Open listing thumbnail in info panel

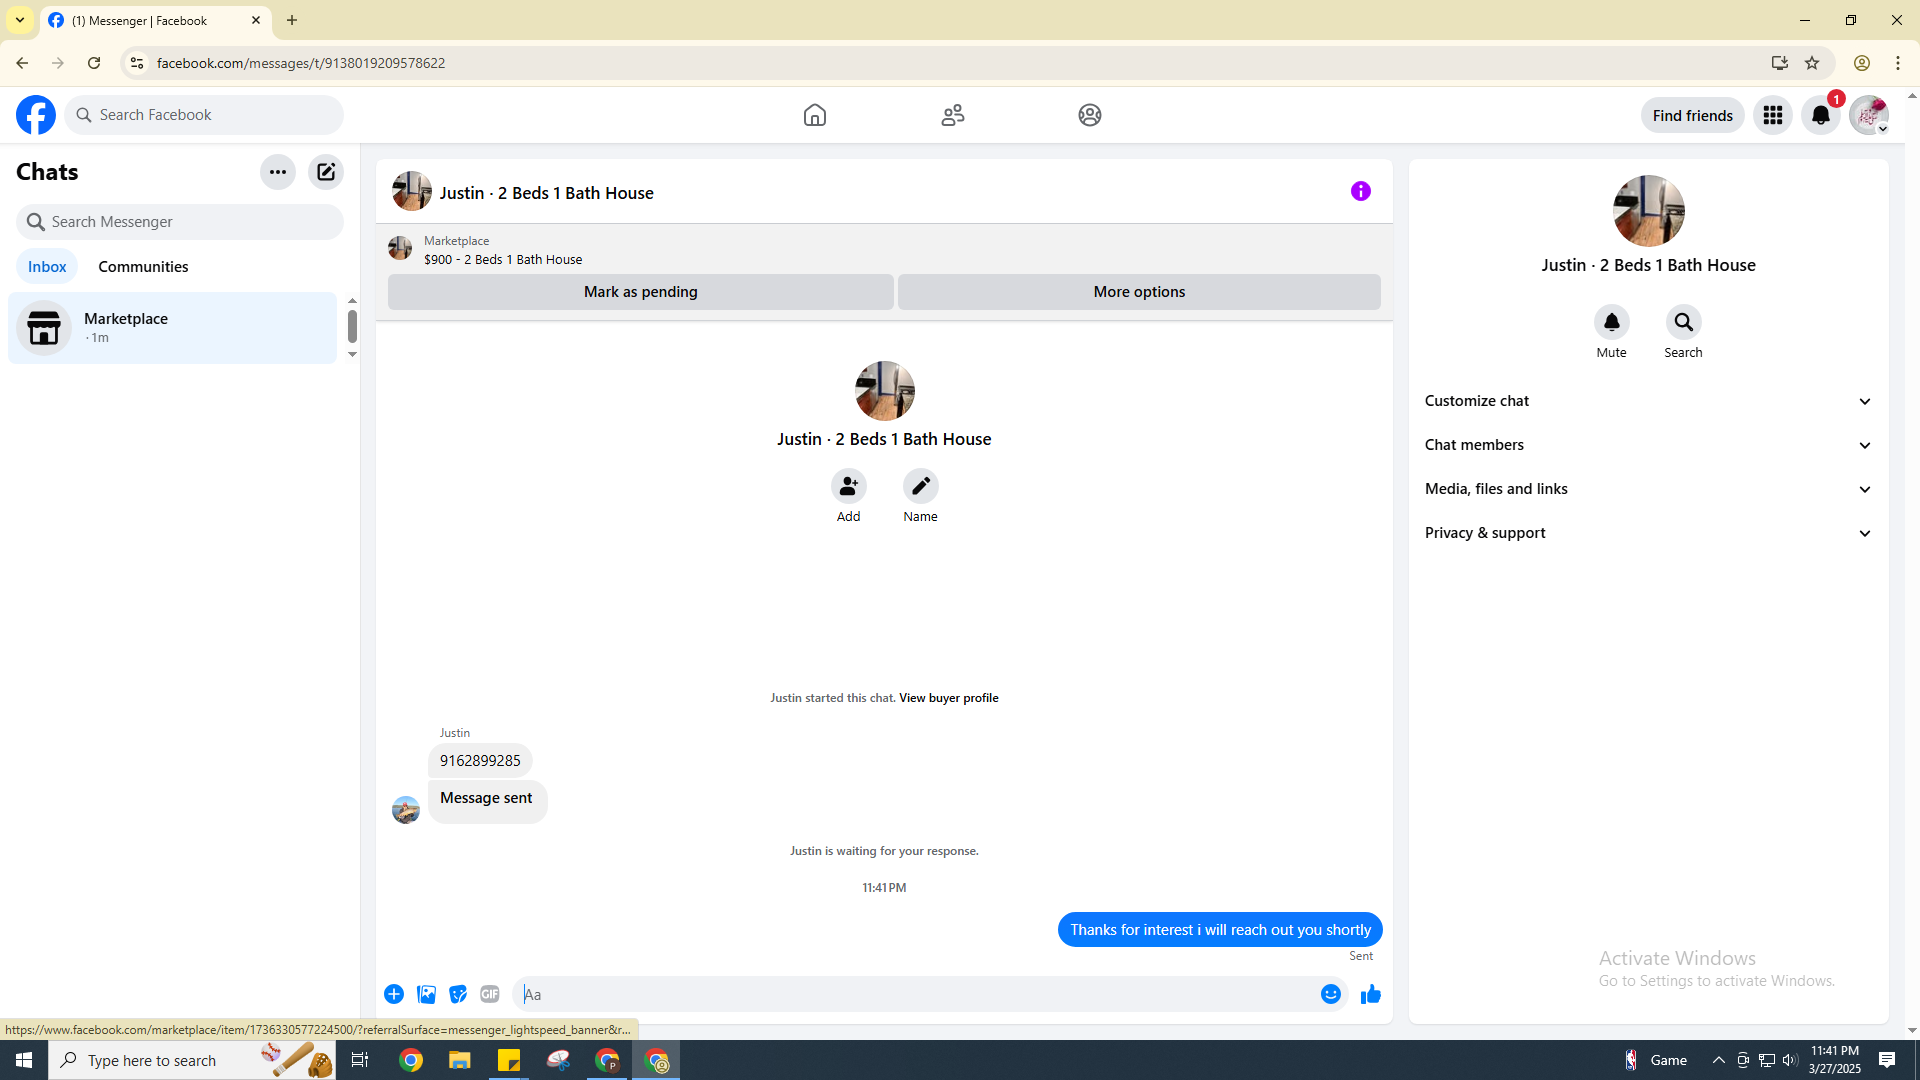coord(1649,211)
